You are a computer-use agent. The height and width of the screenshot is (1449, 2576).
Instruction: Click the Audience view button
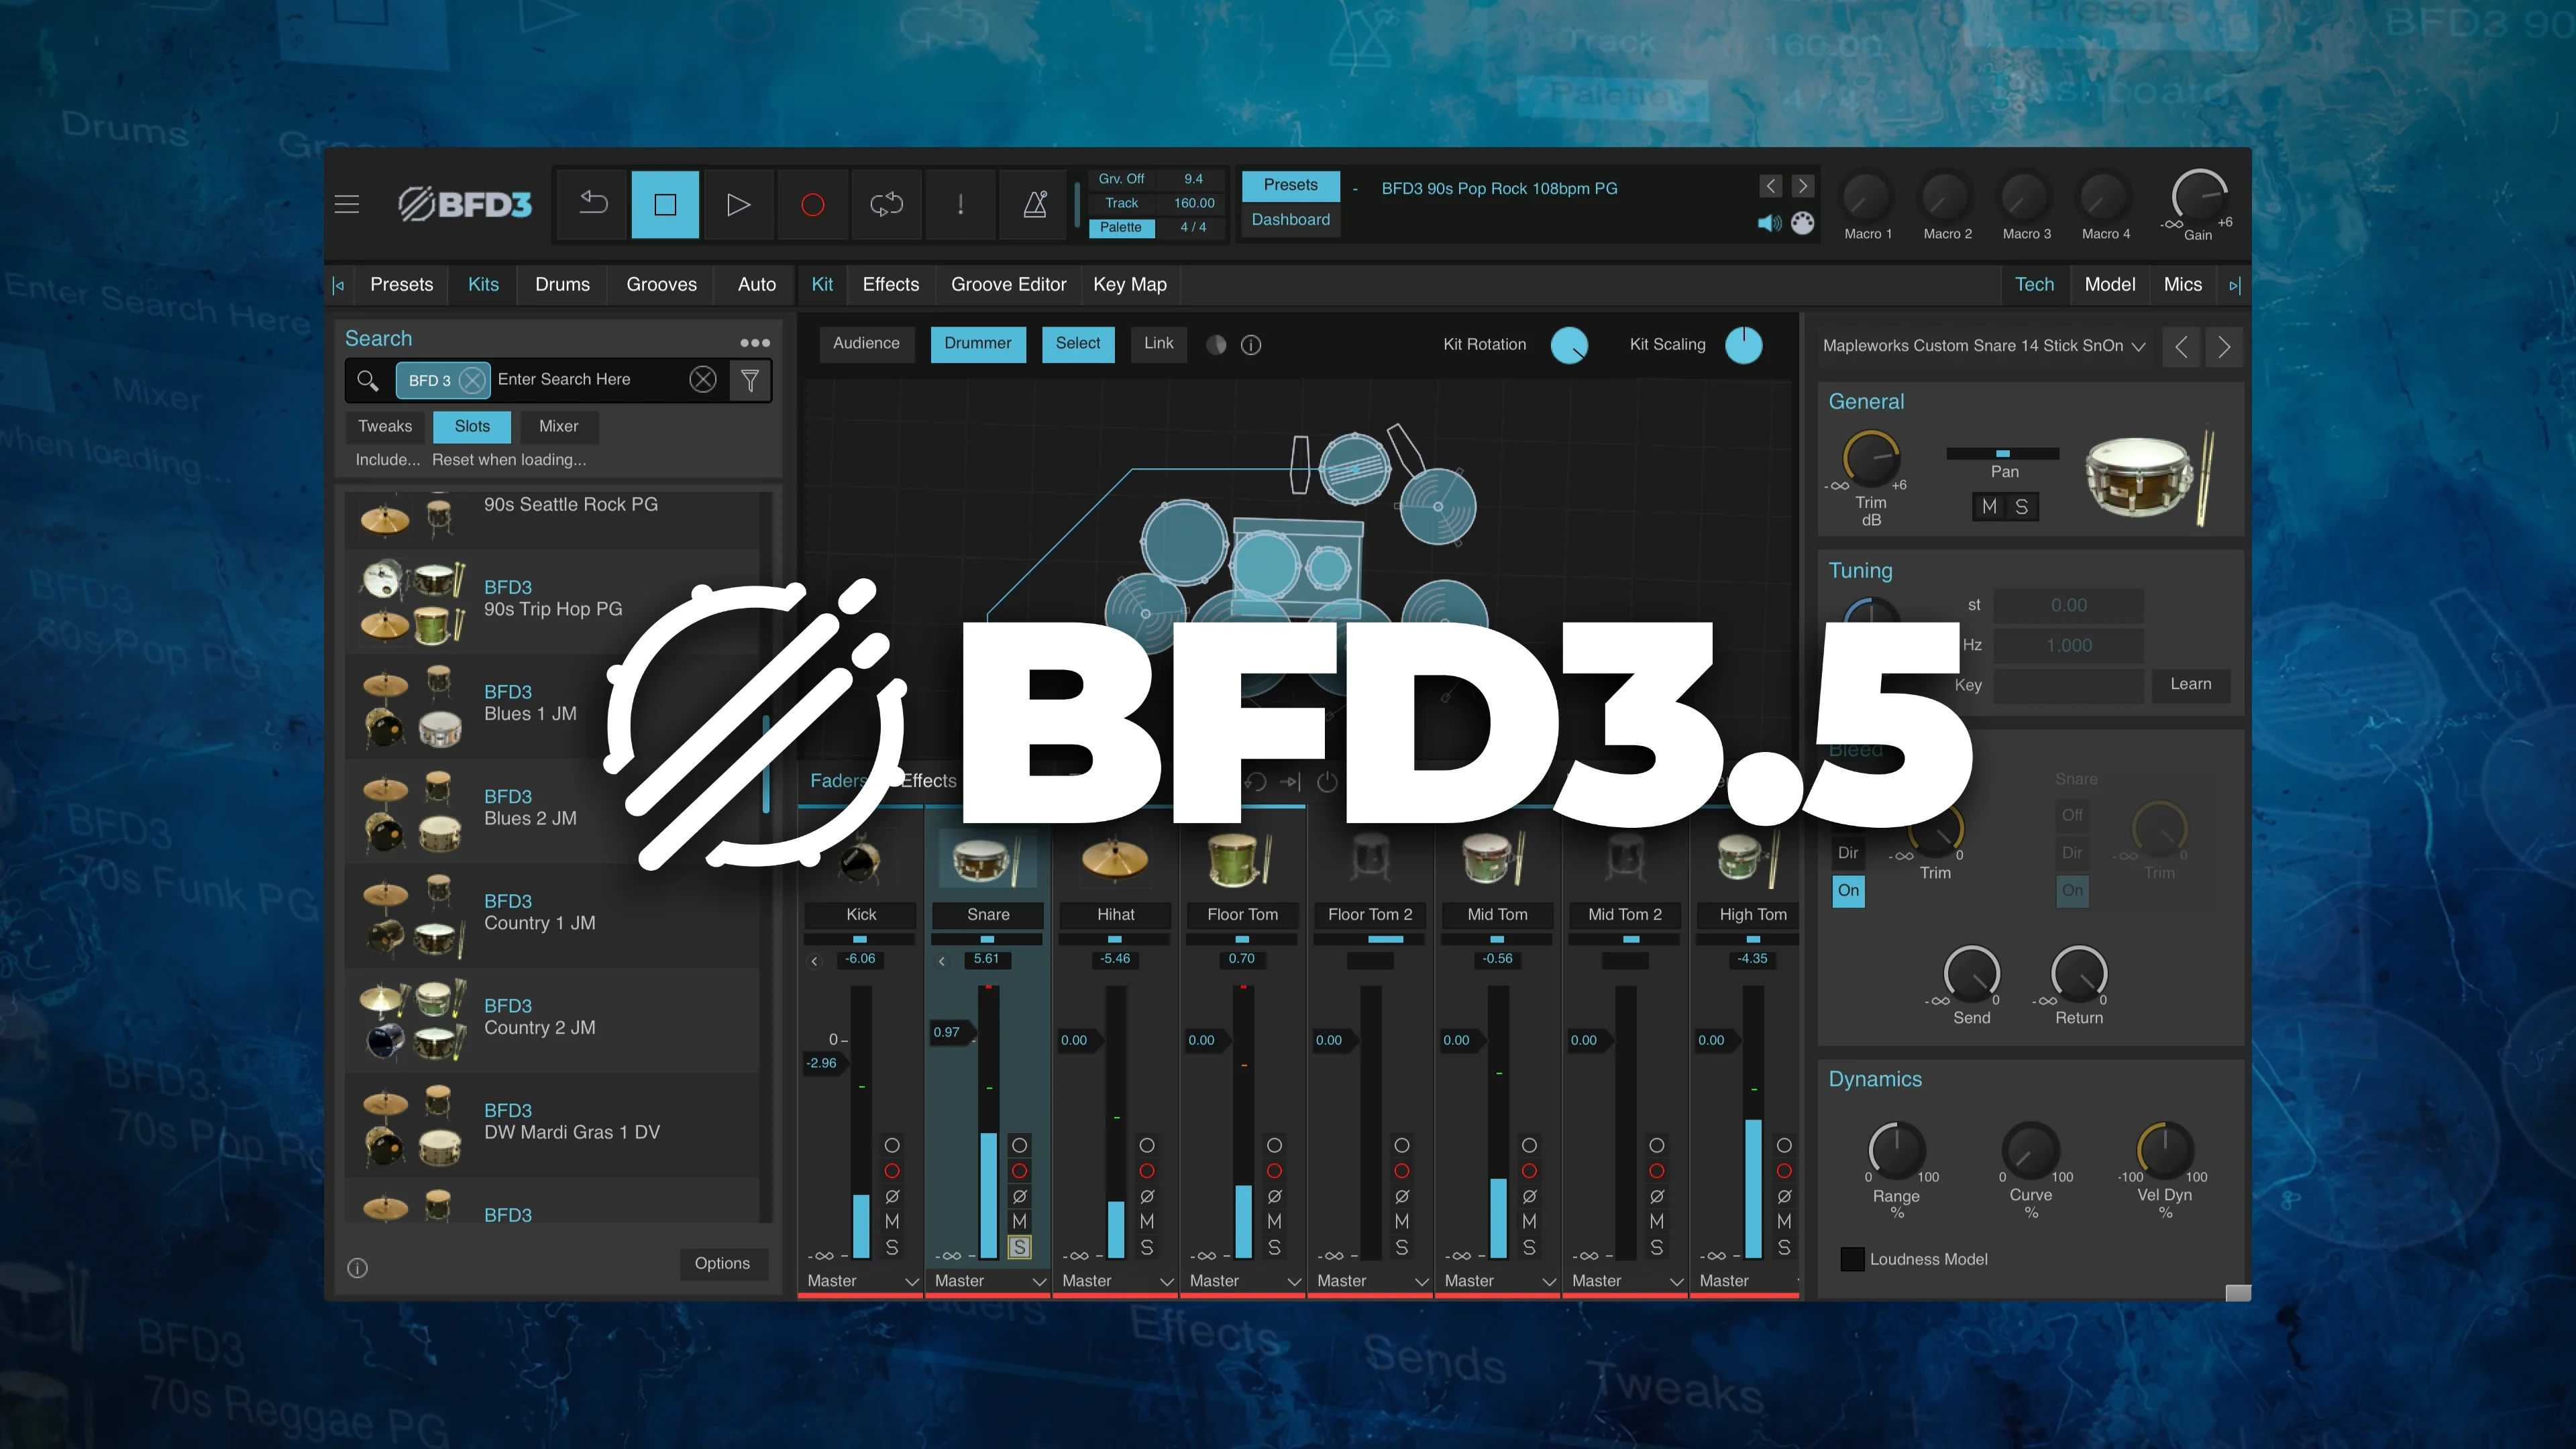866,343
